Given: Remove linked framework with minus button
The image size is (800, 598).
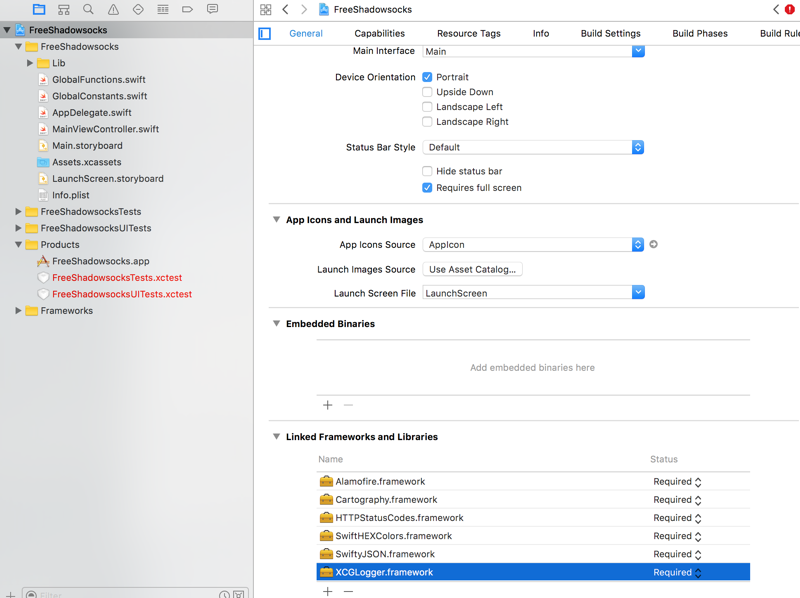Looking at the screenshot, I should [x=348, y=591].
